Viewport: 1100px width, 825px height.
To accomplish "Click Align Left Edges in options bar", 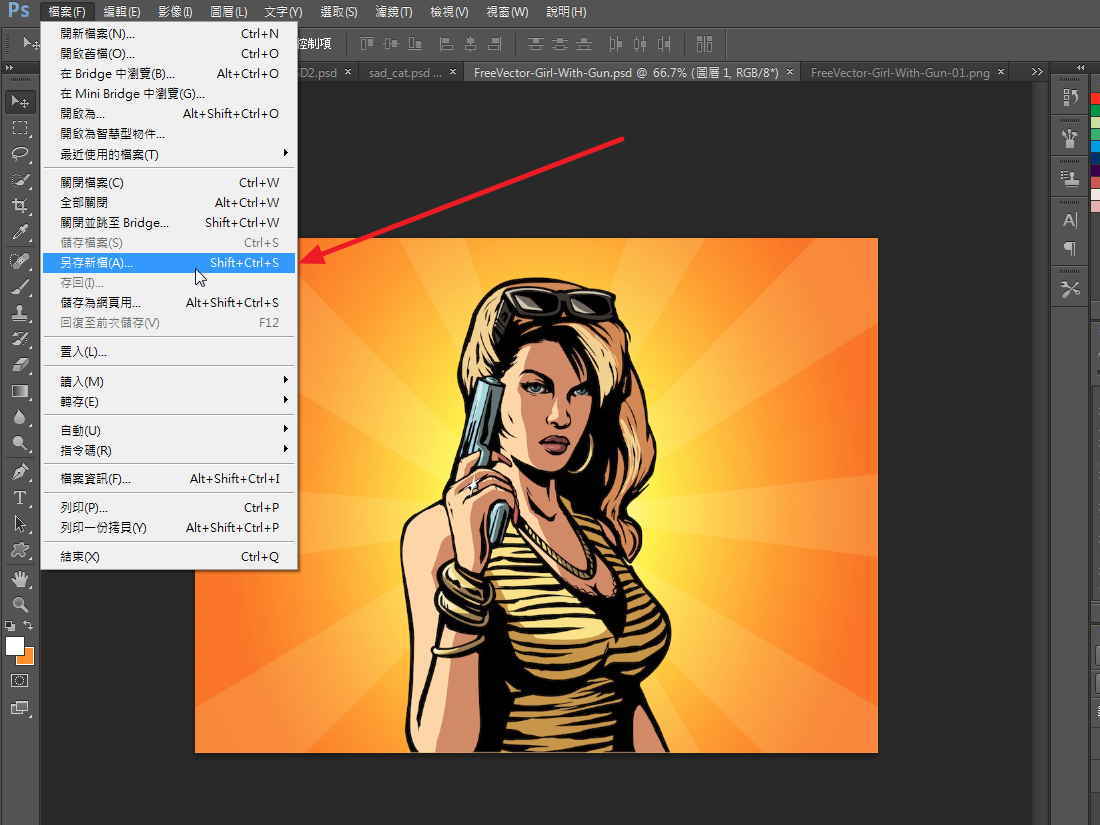I will 446,44.
